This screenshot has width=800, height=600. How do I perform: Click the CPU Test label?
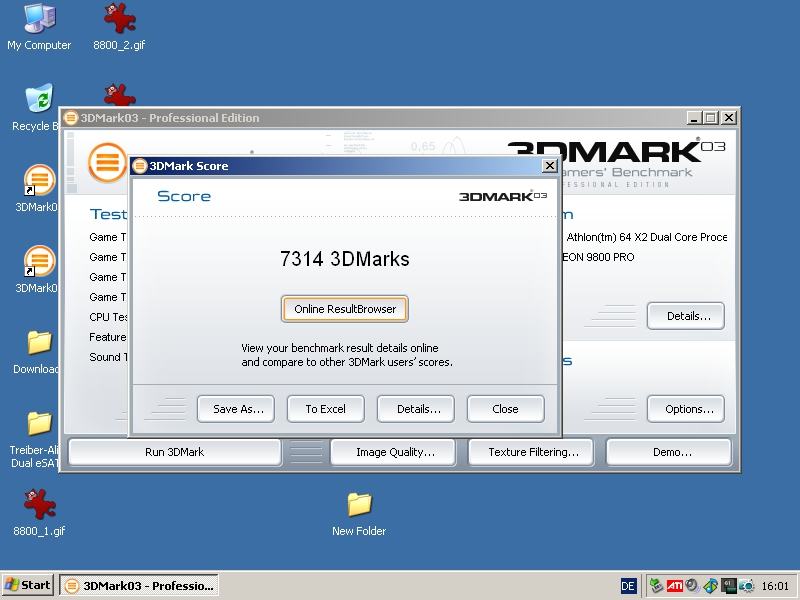coord(108,317)
